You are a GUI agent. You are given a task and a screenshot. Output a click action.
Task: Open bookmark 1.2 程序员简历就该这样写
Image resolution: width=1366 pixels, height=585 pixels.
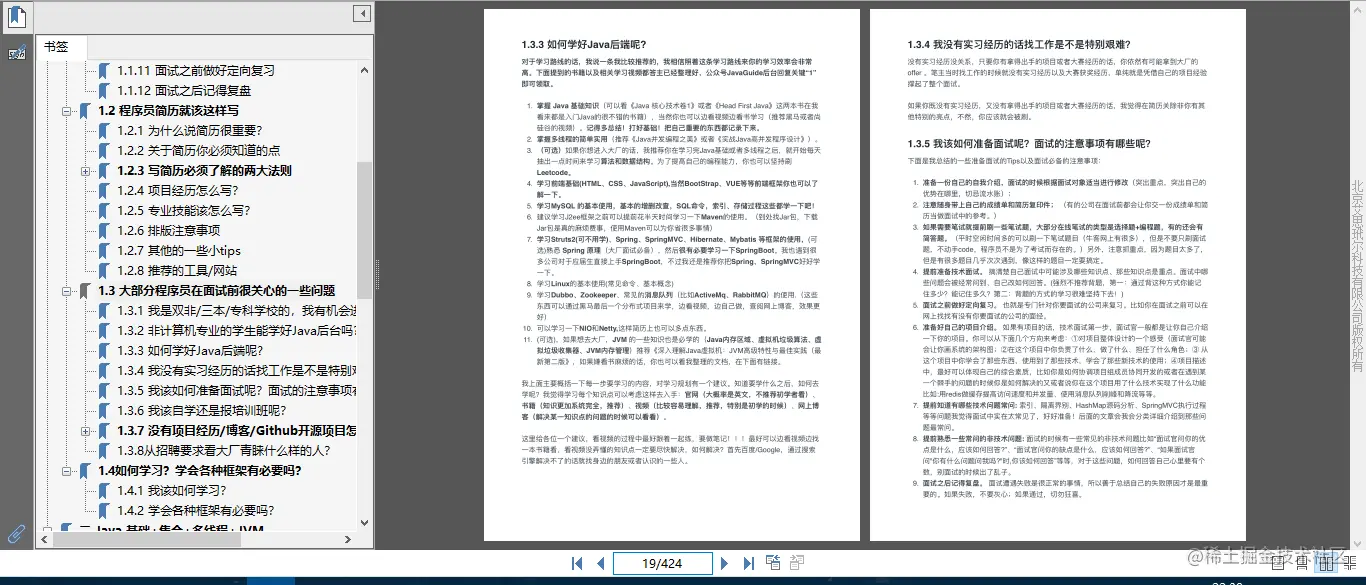coord(168,111)
